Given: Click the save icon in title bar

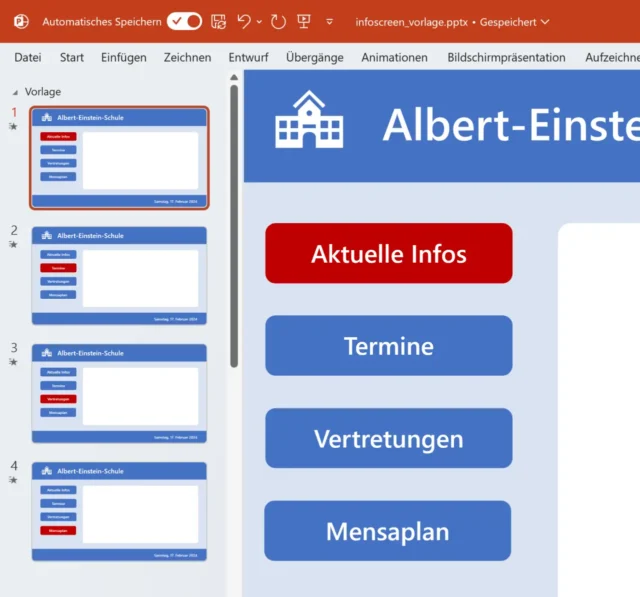Looking at the screenshot, I should [x=219, y=21].
